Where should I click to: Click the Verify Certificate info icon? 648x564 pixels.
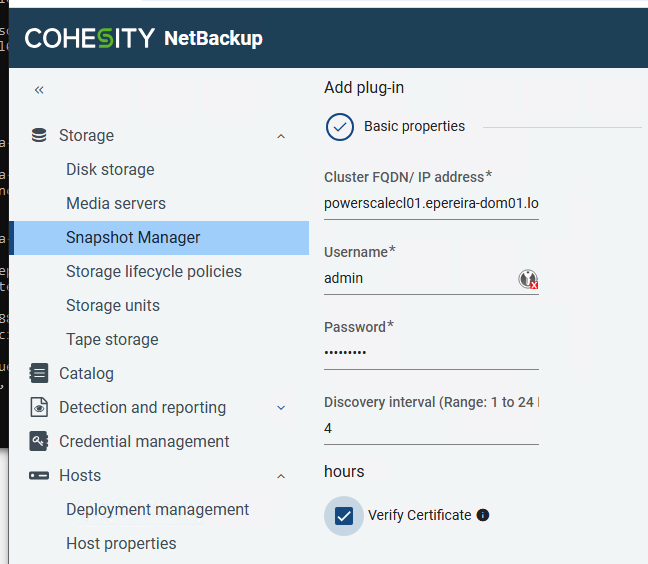tap(483, 515)
